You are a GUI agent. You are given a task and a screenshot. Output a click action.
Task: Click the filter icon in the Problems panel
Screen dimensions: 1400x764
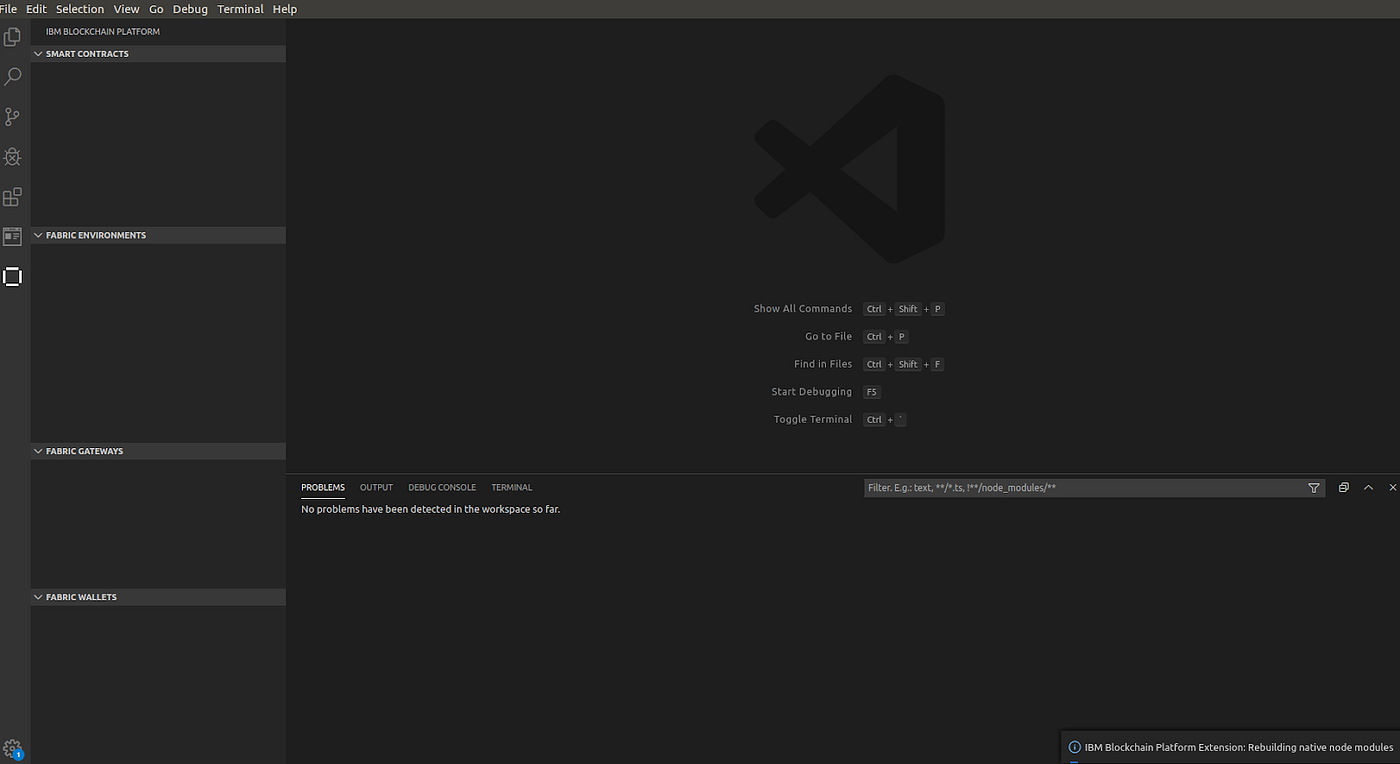[1313, 488]
